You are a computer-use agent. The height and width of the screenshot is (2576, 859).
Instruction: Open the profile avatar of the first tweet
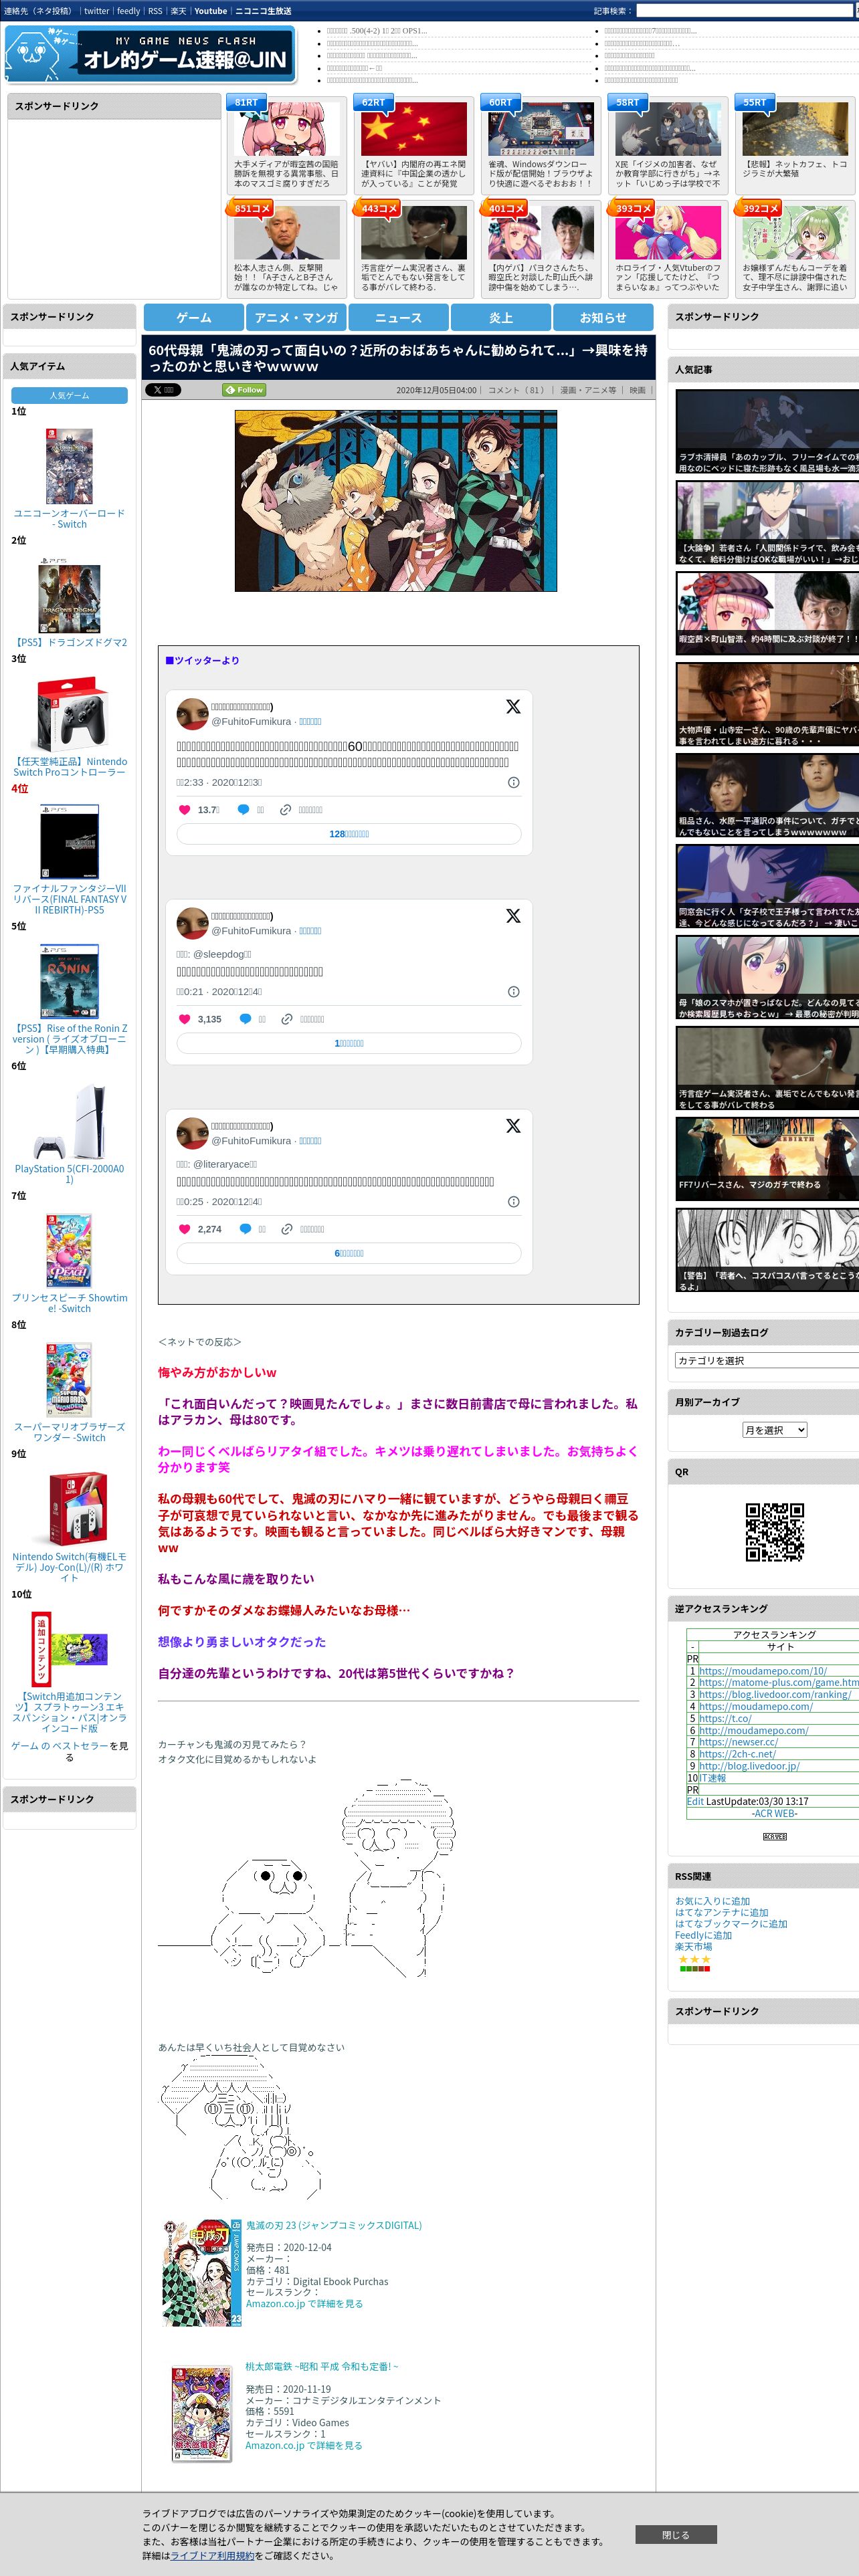[192, 714]
